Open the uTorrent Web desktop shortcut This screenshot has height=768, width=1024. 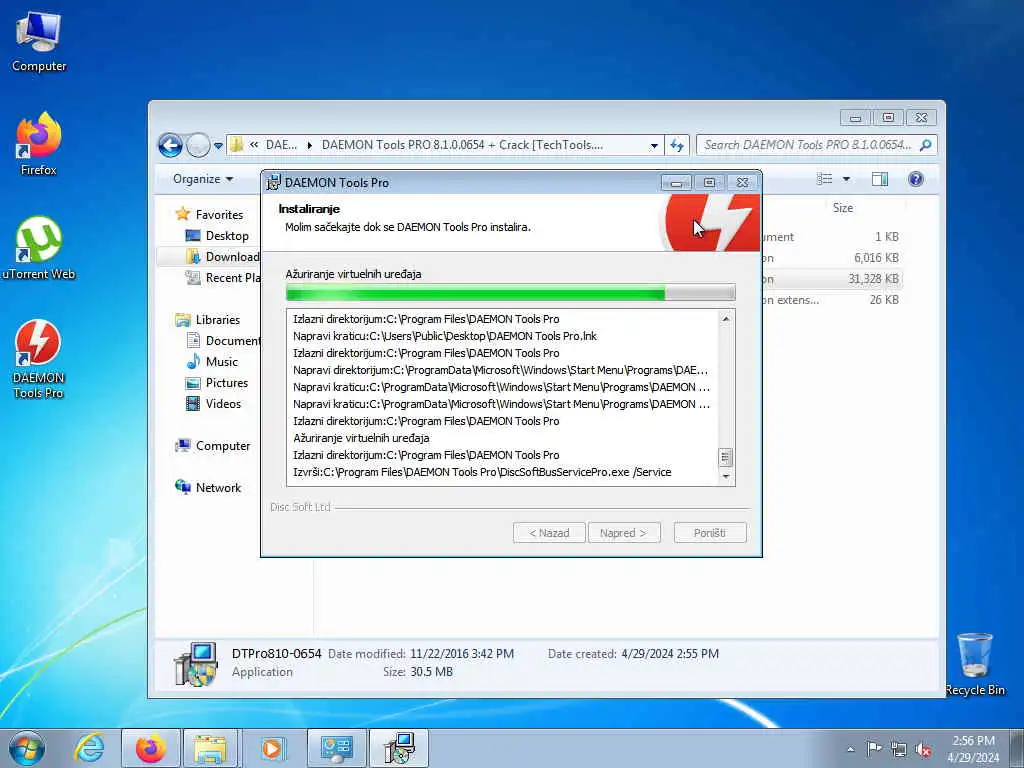[x=39, y=248]
